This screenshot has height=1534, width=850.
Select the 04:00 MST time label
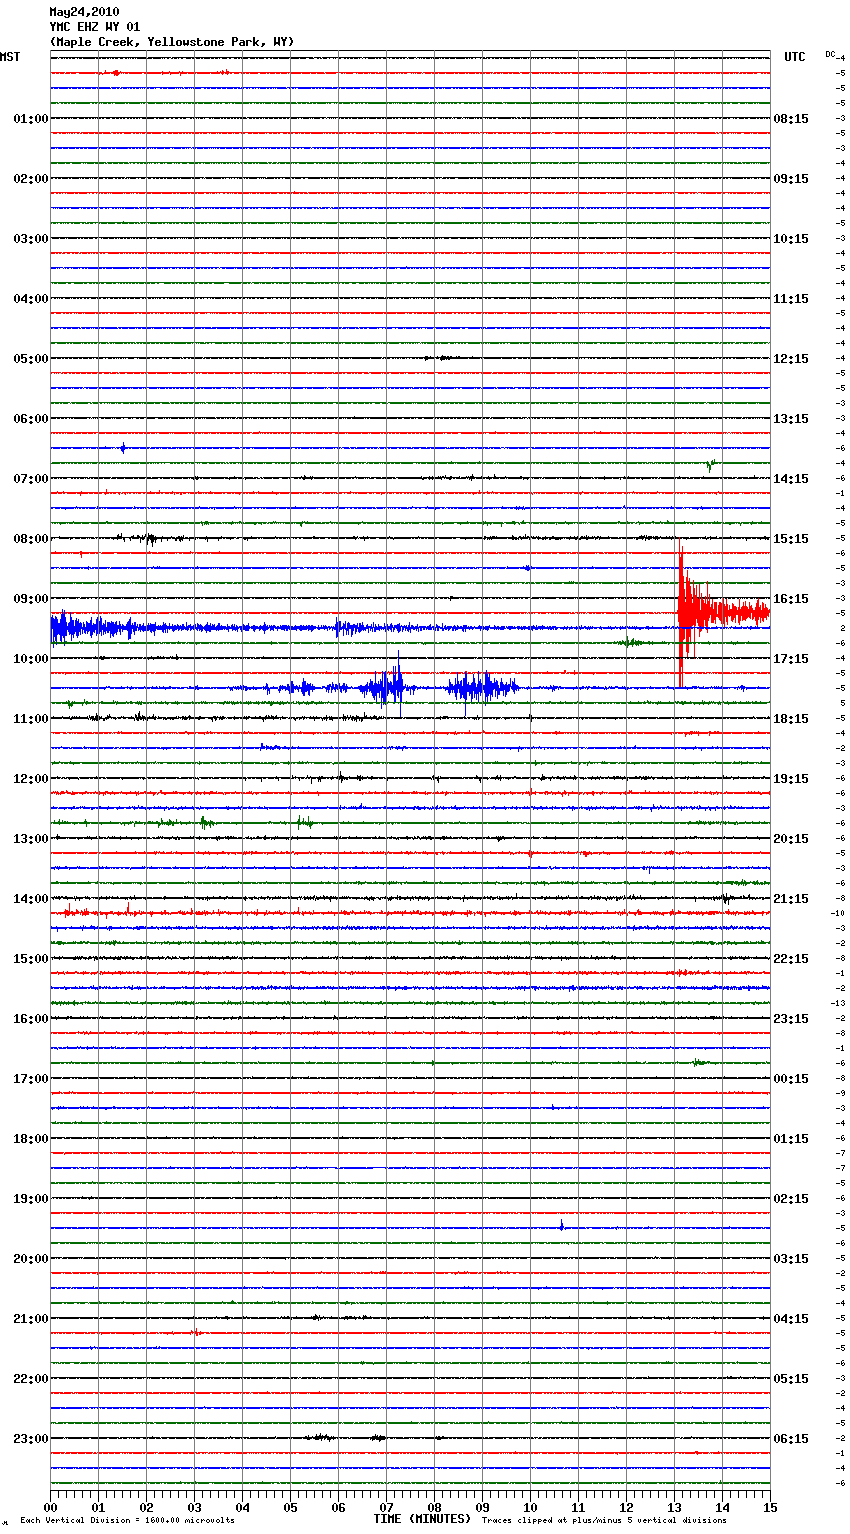coord(31,299)
